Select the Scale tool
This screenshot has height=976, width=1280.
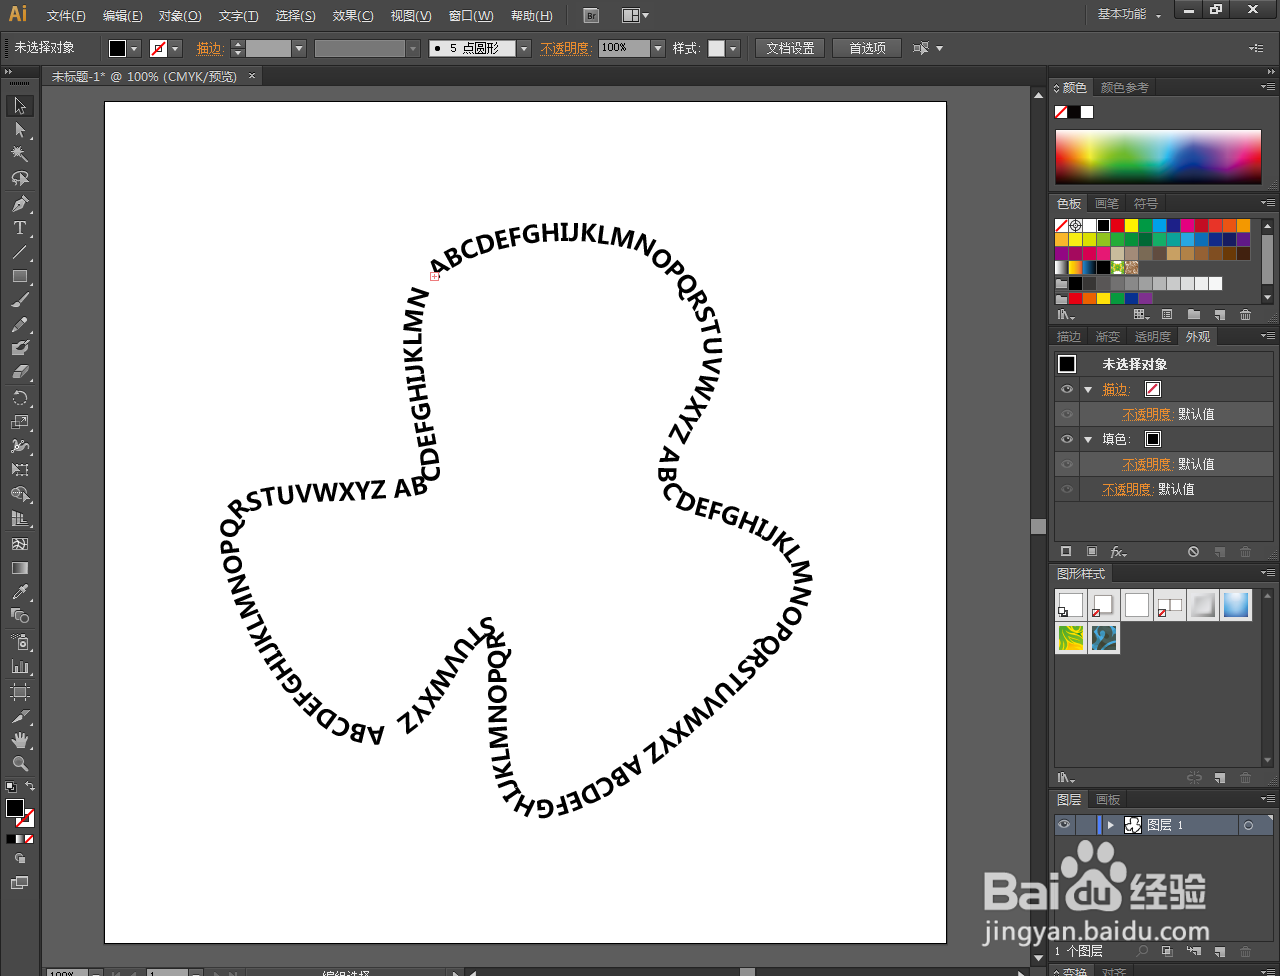point(19,422)
